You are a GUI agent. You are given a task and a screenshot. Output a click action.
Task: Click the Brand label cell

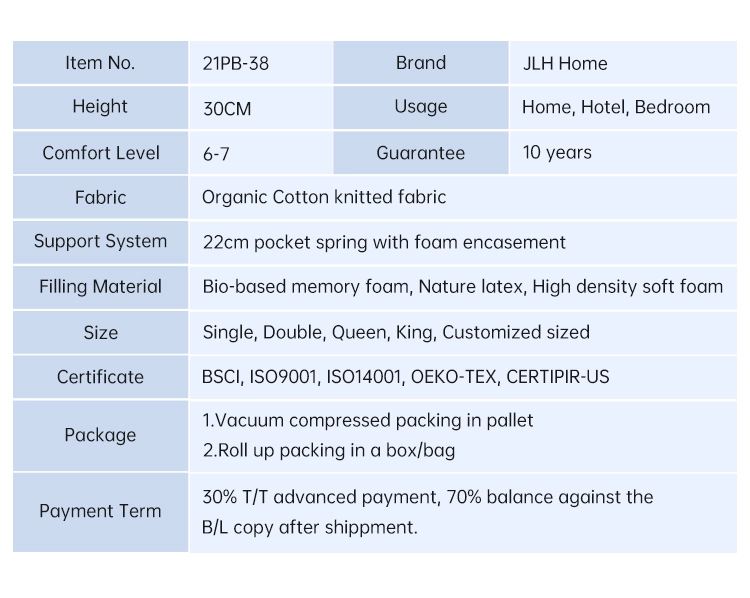(x=421, y=63)
